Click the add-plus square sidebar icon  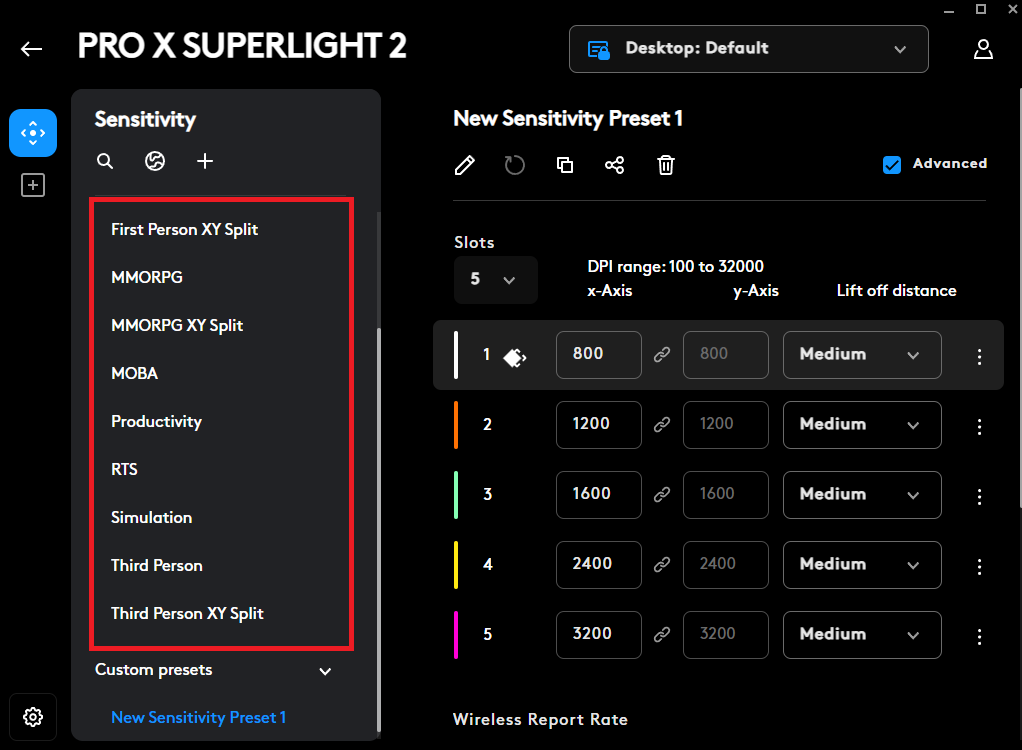[33, 185]
